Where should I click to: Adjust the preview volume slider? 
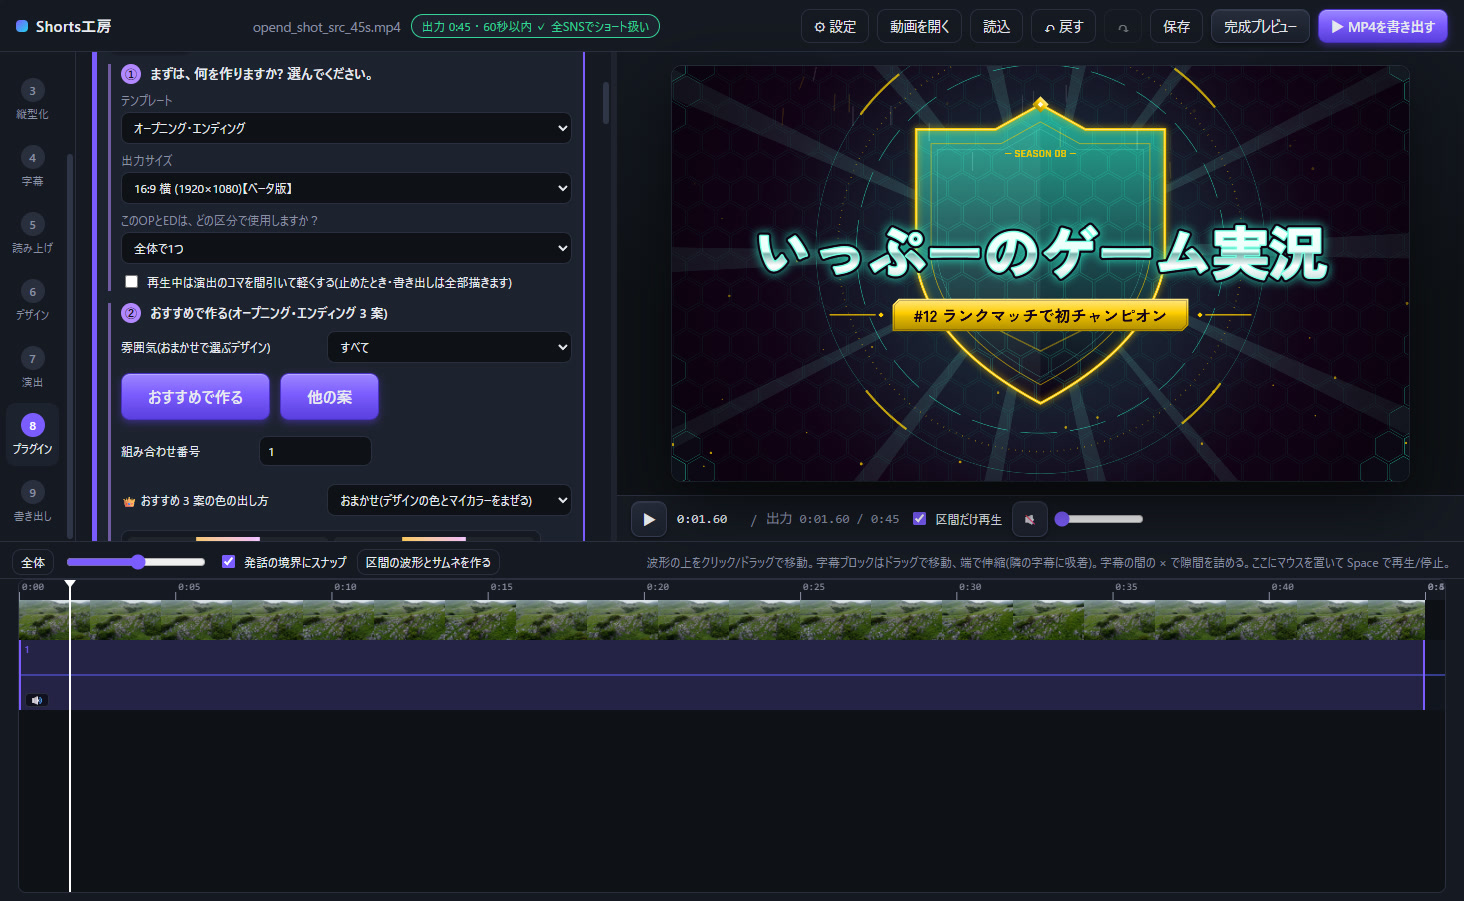[1098, 519]
